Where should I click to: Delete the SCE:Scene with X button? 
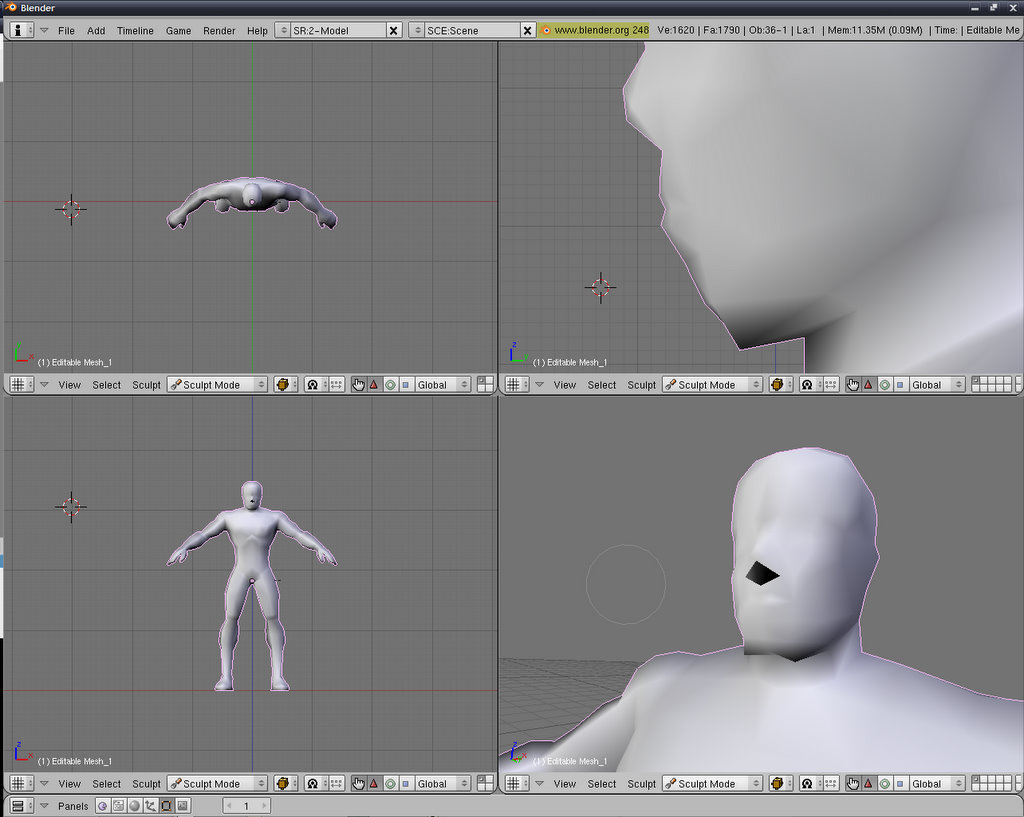[528, 31]
